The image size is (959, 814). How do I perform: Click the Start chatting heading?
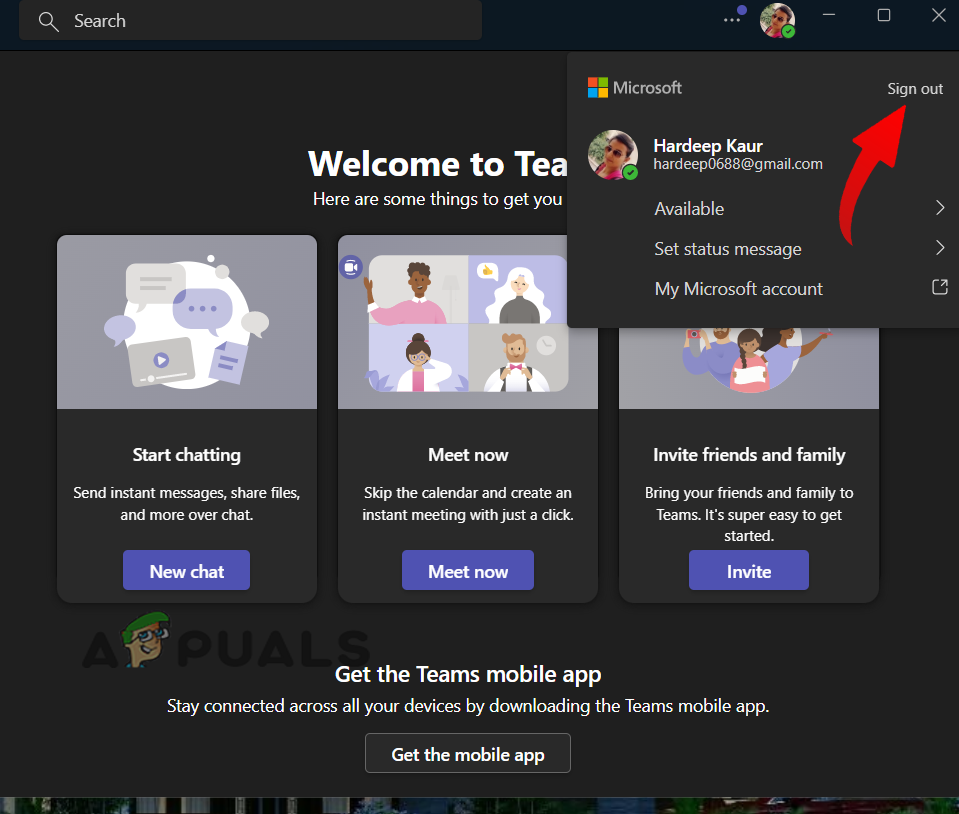(x=187, y=455)
